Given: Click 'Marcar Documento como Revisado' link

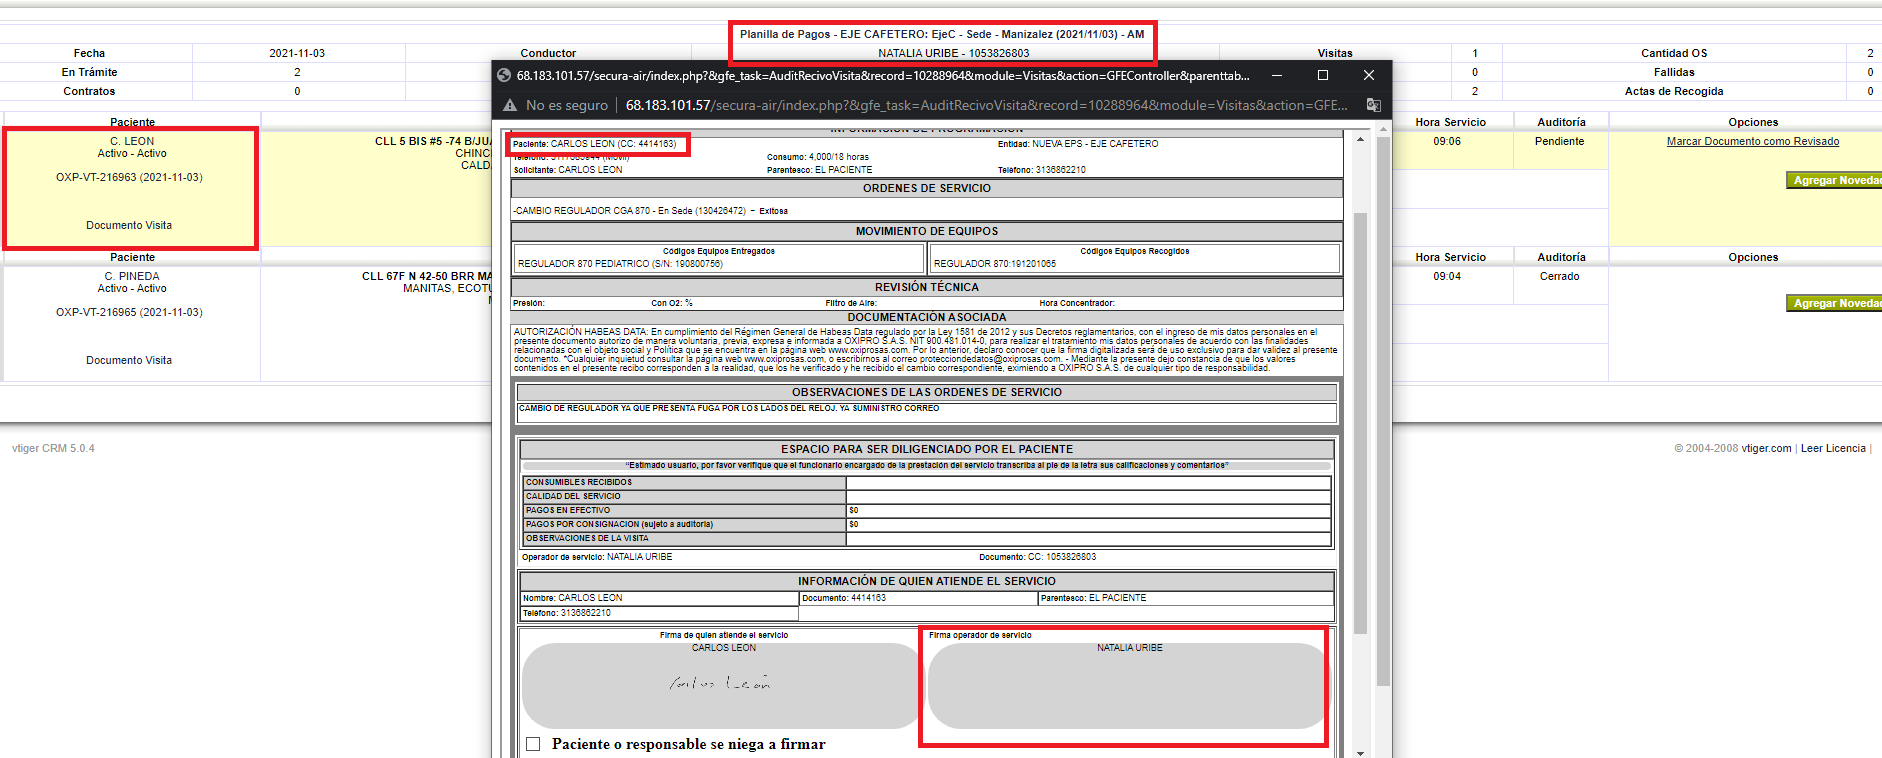Looking at the screenshot, I should (x=1753, y=141).
